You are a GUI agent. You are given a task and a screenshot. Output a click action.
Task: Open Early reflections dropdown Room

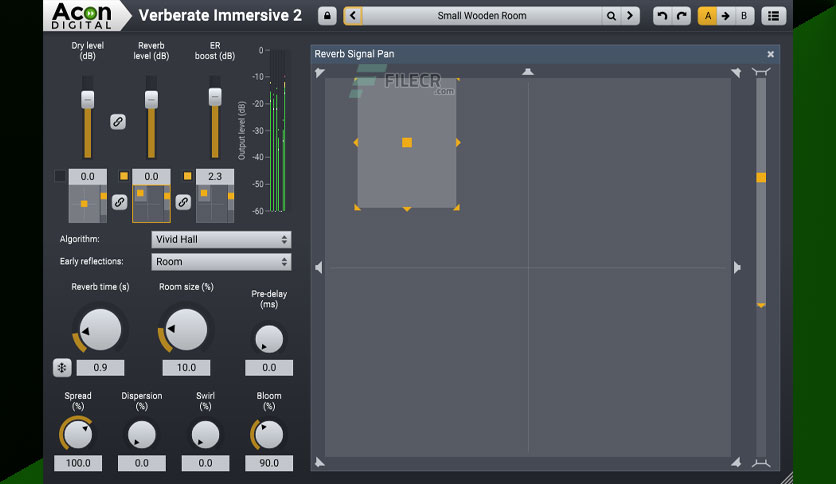(221, 262)
